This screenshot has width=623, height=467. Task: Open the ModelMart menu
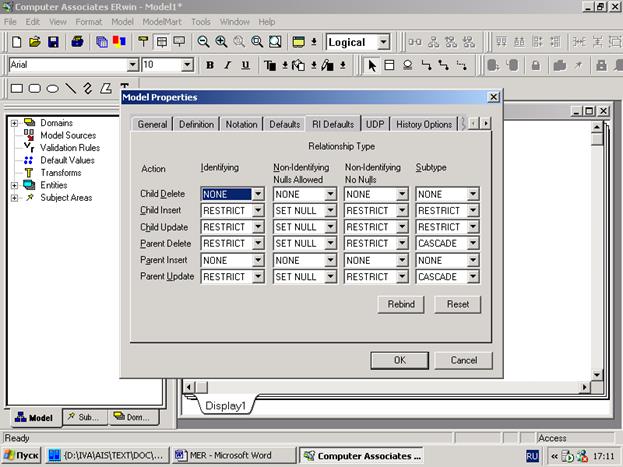[162, 21]
